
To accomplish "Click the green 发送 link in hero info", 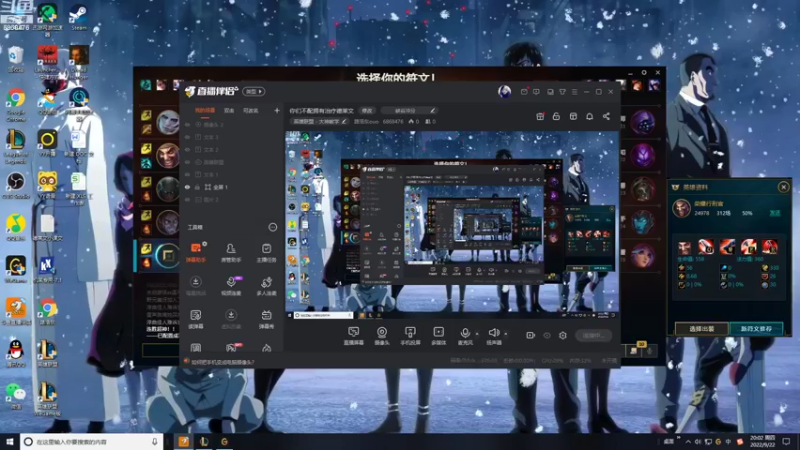I will (x=775, y=213).
